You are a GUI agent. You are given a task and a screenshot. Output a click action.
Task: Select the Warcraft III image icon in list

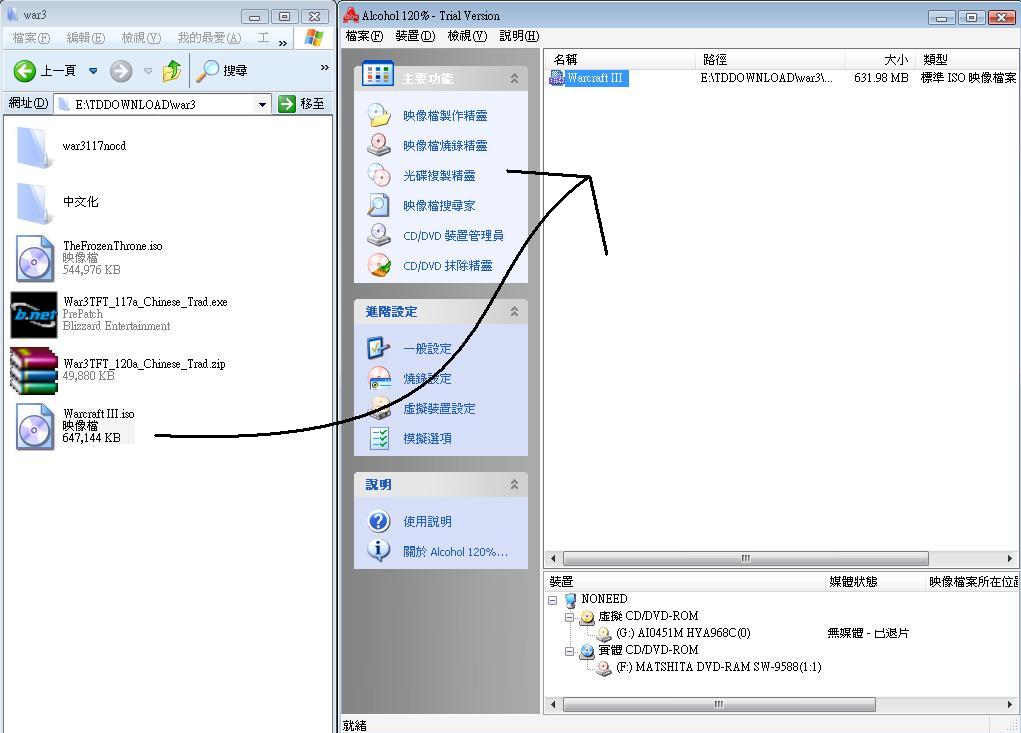pos(557,78)
